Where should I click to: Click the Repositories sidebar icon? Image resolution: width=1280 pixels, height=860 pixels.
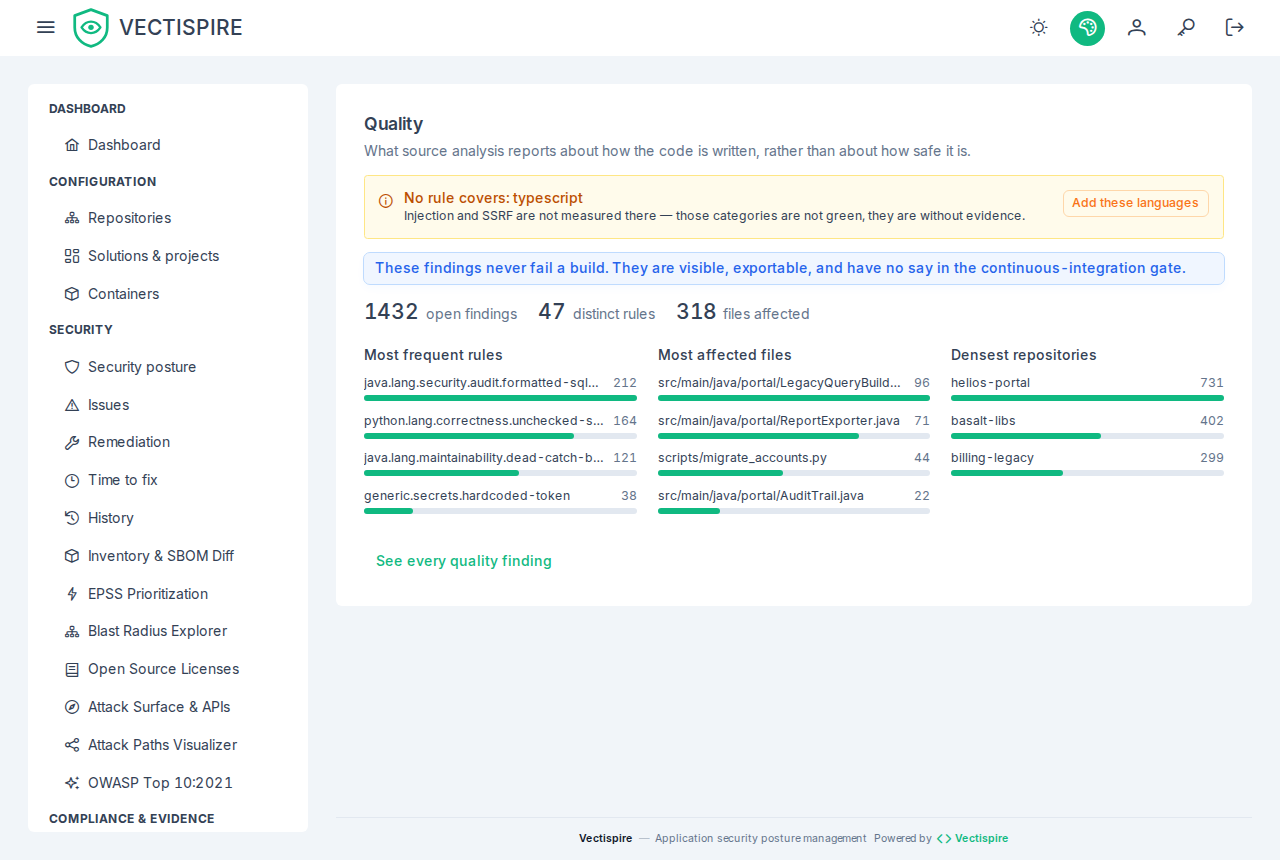click(72, 218)
